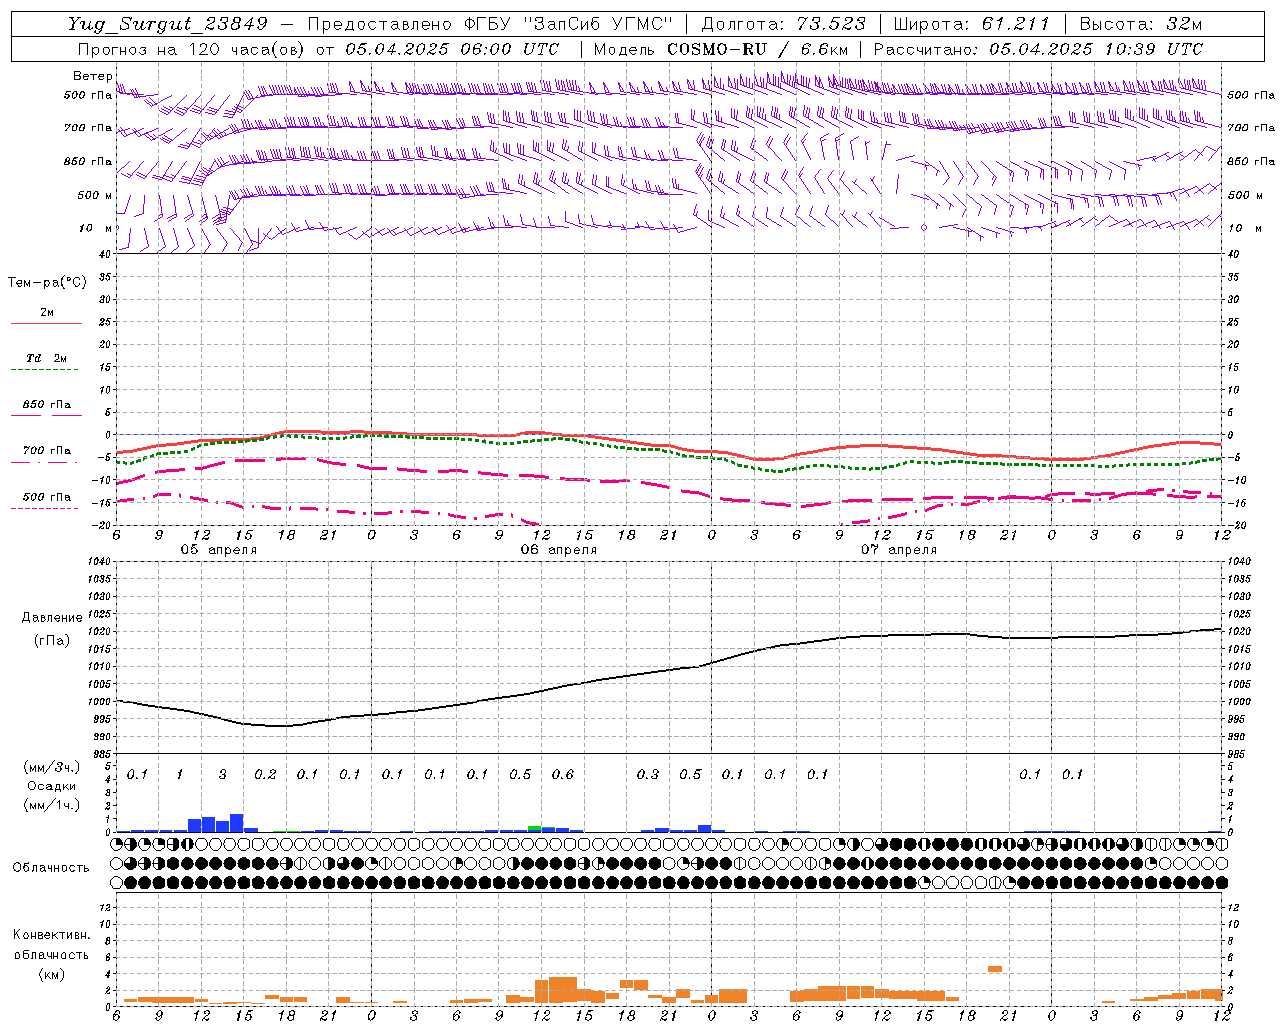Click the 07 апреля date label
The height and width of the screenshot is (1024, 1280).
(x=898, y=550)
